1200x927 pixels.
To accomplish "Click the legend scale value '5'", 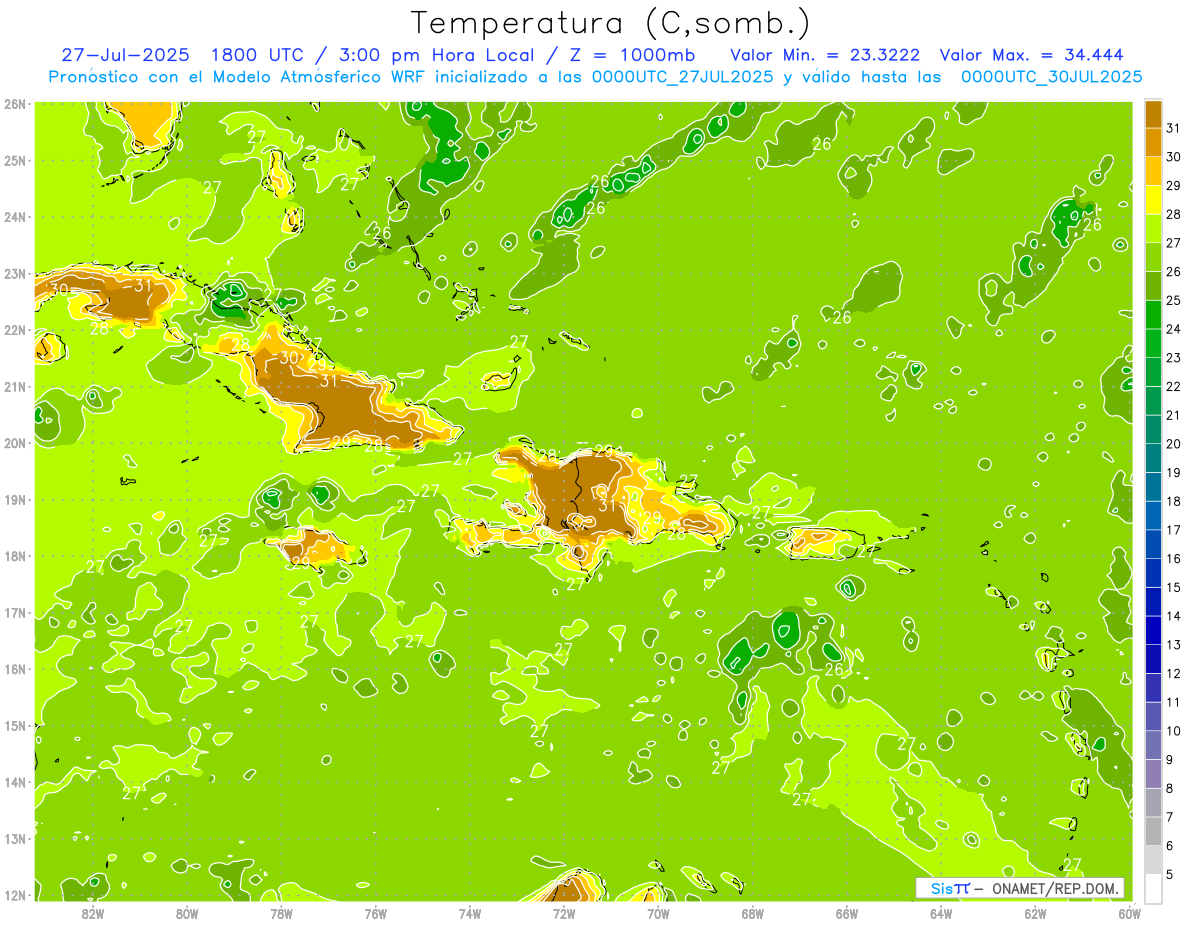I will 1171,874.
